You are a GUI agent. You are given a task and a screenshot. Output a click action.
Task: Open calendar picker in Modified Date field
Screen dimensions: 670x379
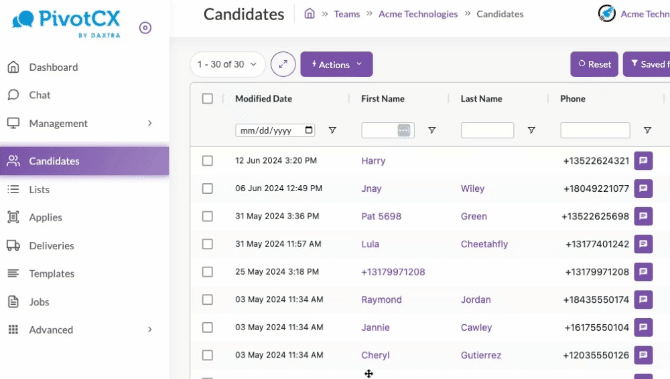click(x=309, y=130)
